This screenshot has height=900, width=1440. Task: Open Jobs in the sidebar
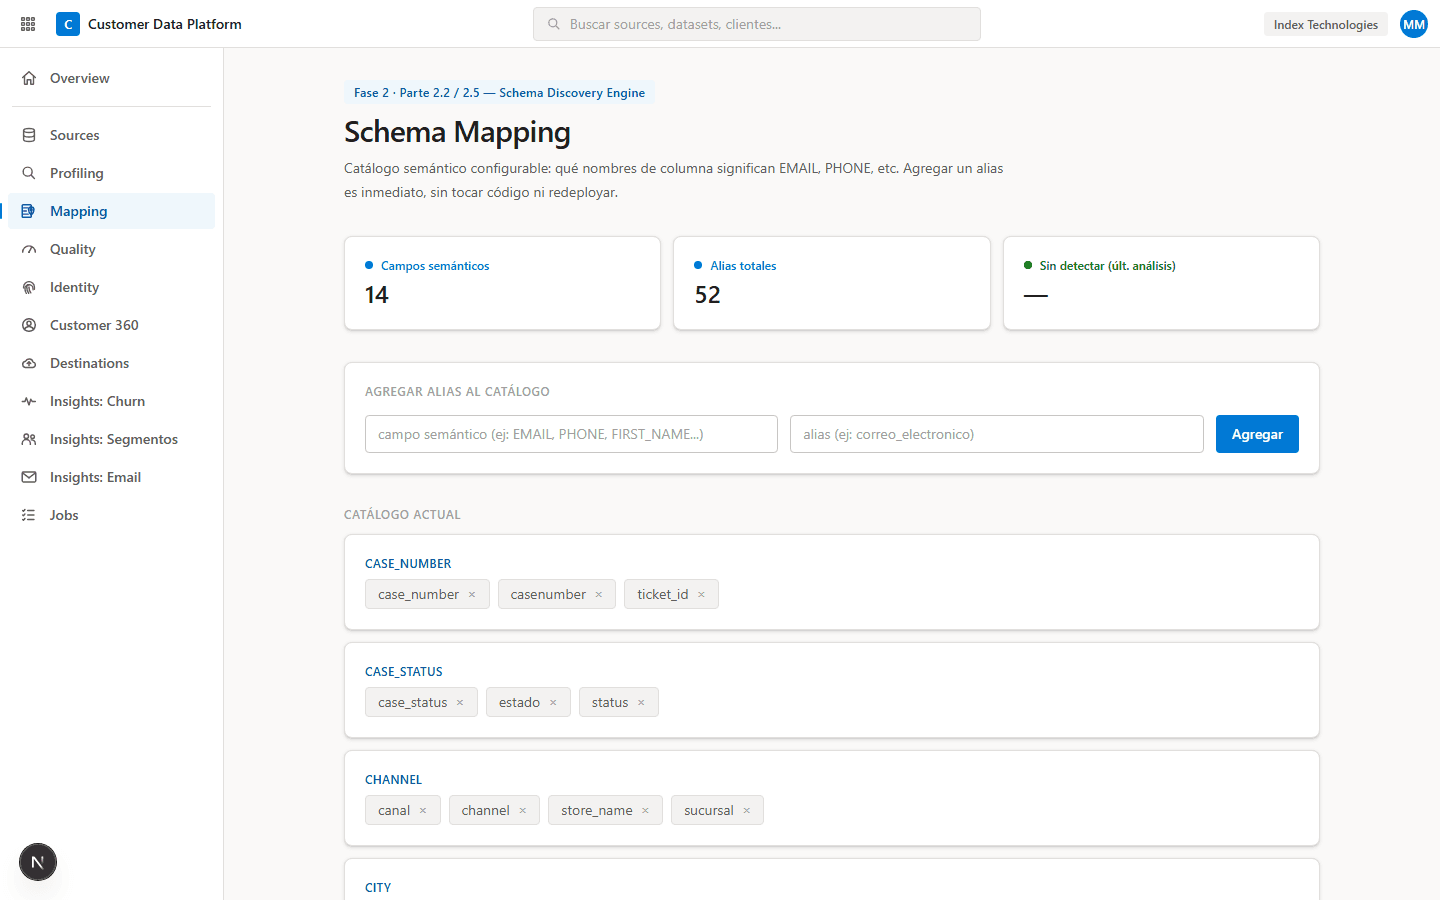point(111,515)
